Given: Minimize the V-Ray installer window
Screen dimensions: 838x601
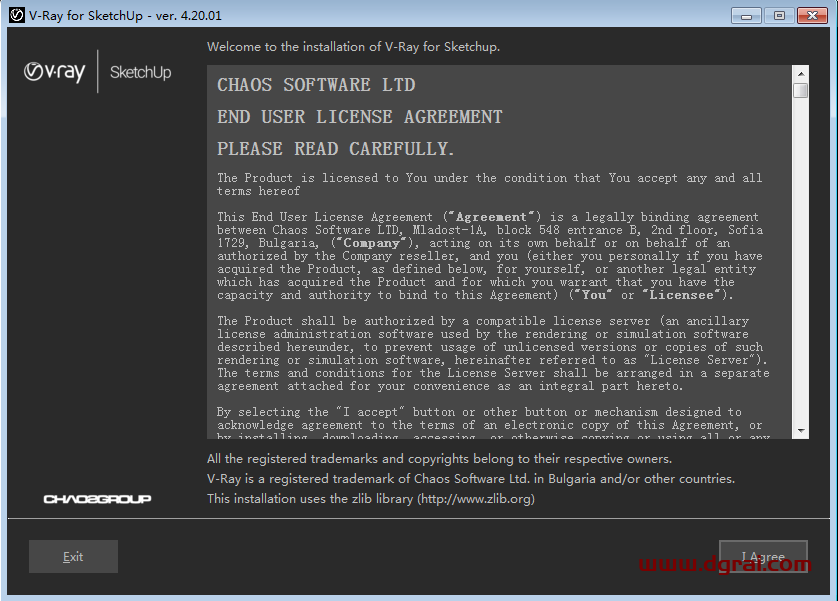Looking at the screenshot, I should point(748,15).
